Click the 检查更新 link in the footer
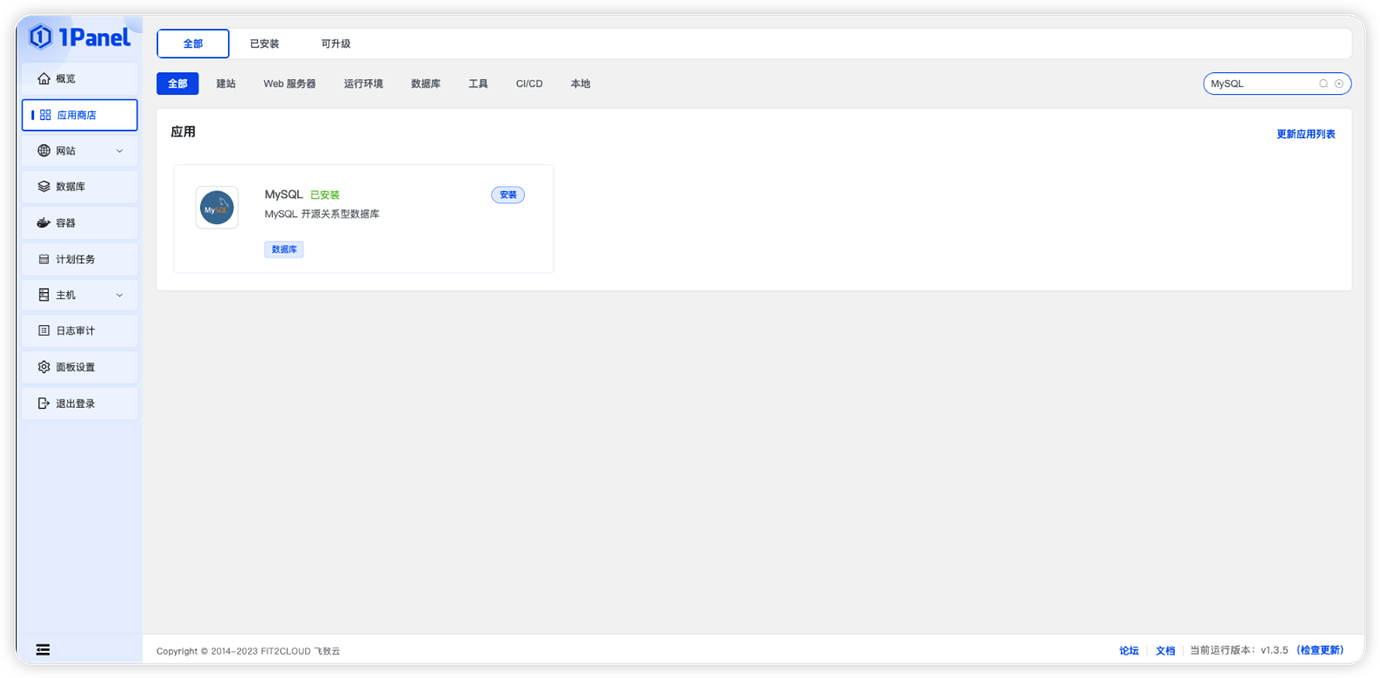Viewport: 1380px width, 678px height. [1318, 650]
